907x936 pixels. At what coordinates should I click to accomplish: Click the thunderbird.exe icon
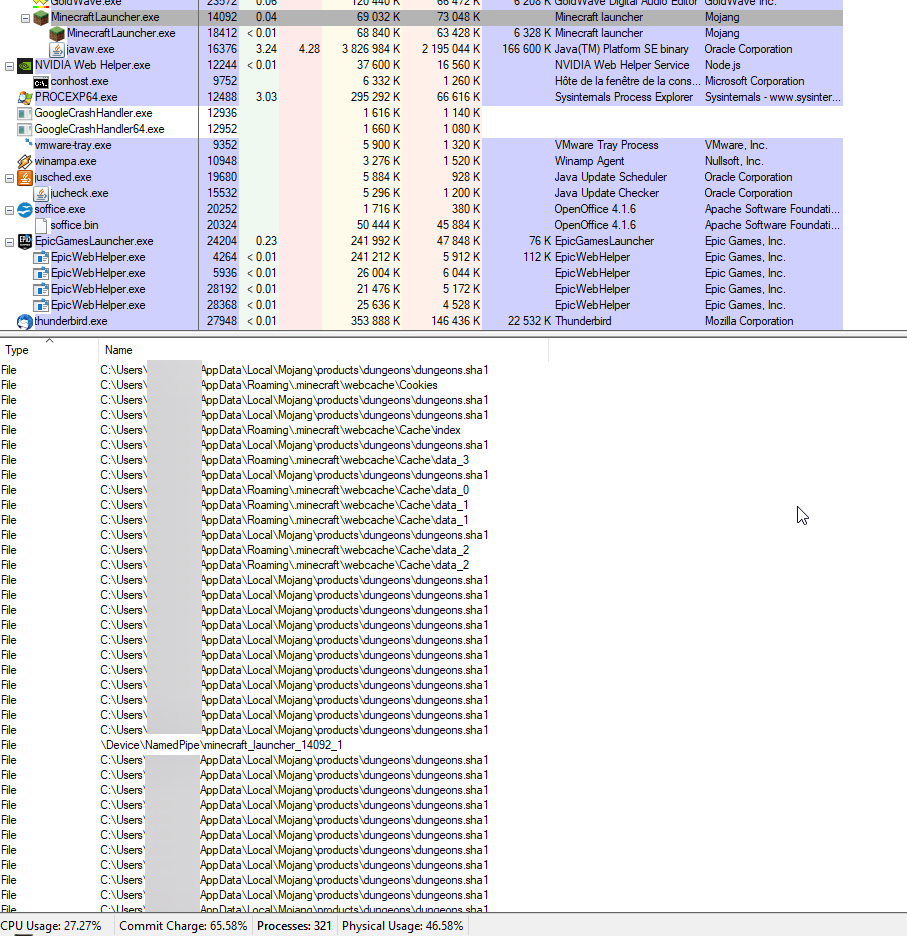(24, 322)
